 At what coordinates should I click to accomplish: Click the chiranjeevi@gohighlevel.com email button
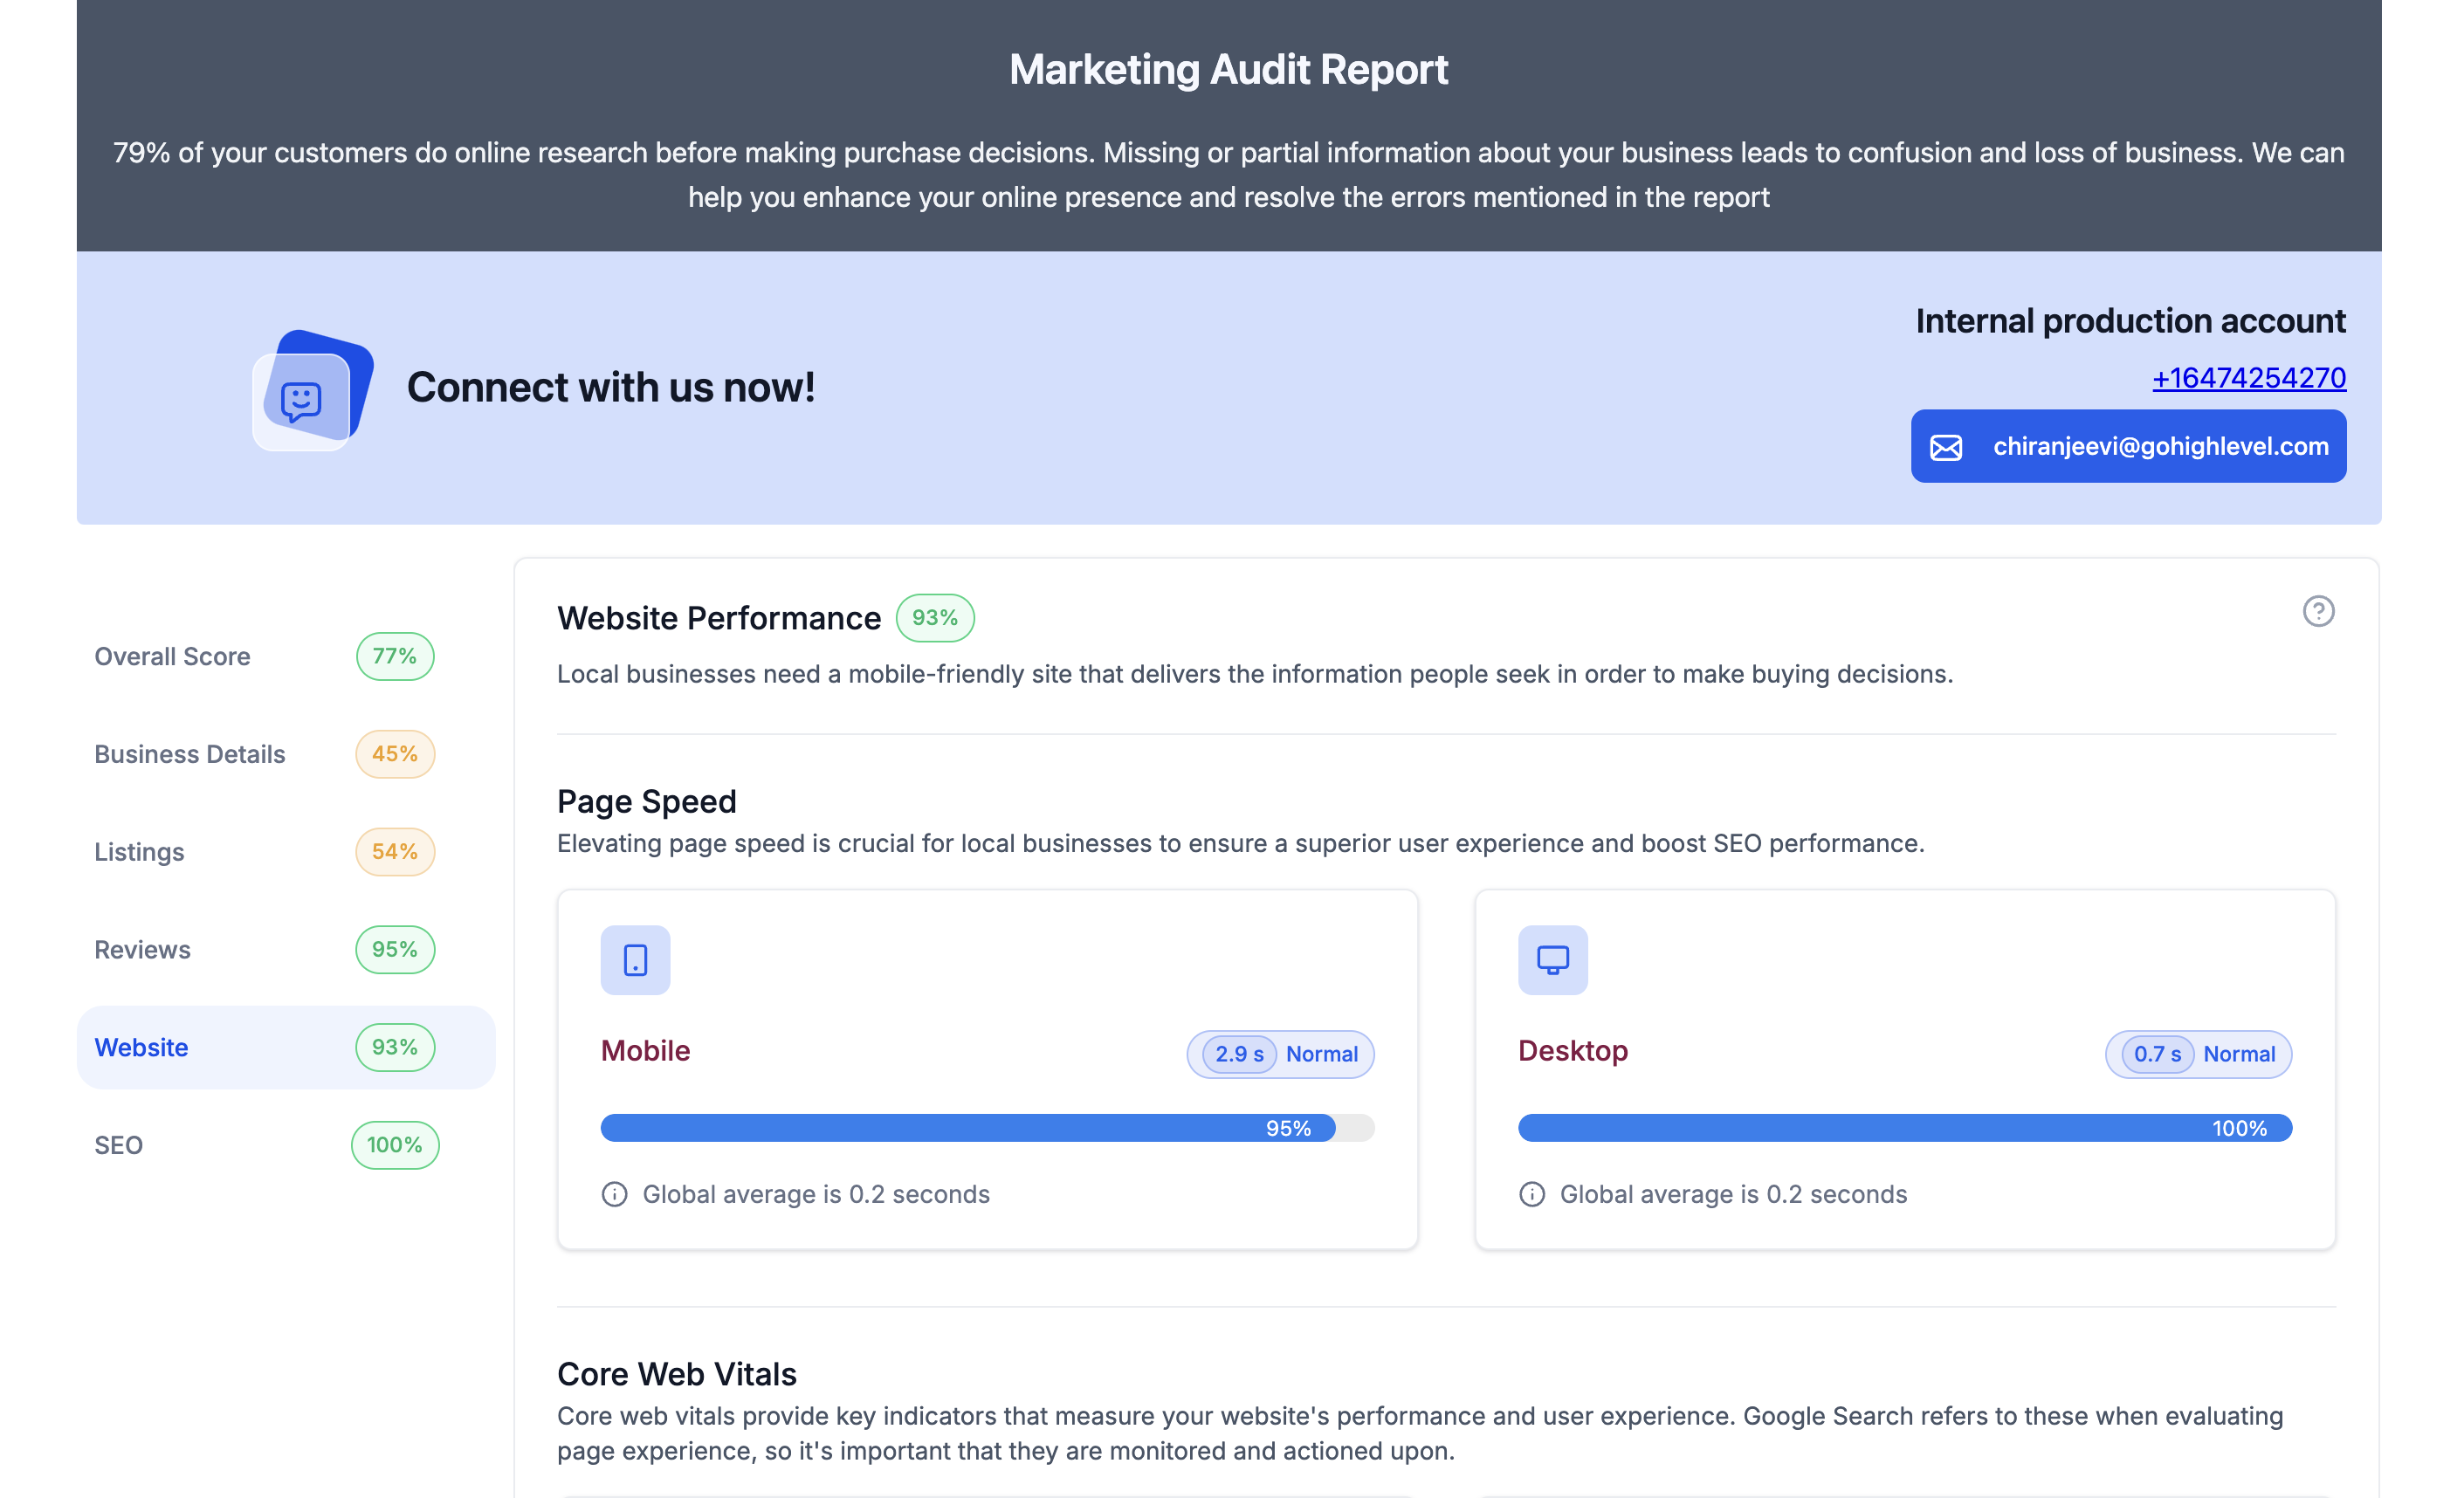[2160, 446]
